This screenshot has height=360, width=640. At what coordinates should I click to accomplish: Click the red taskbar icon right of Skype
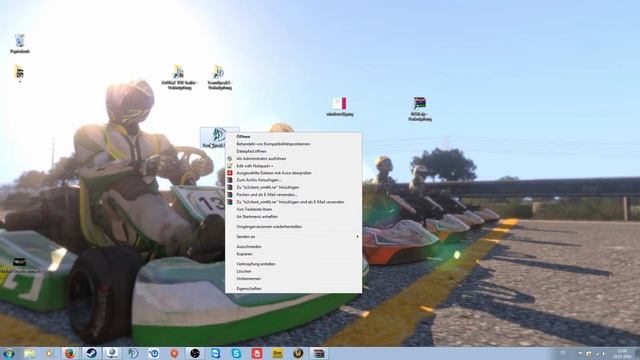click(257, 353)
